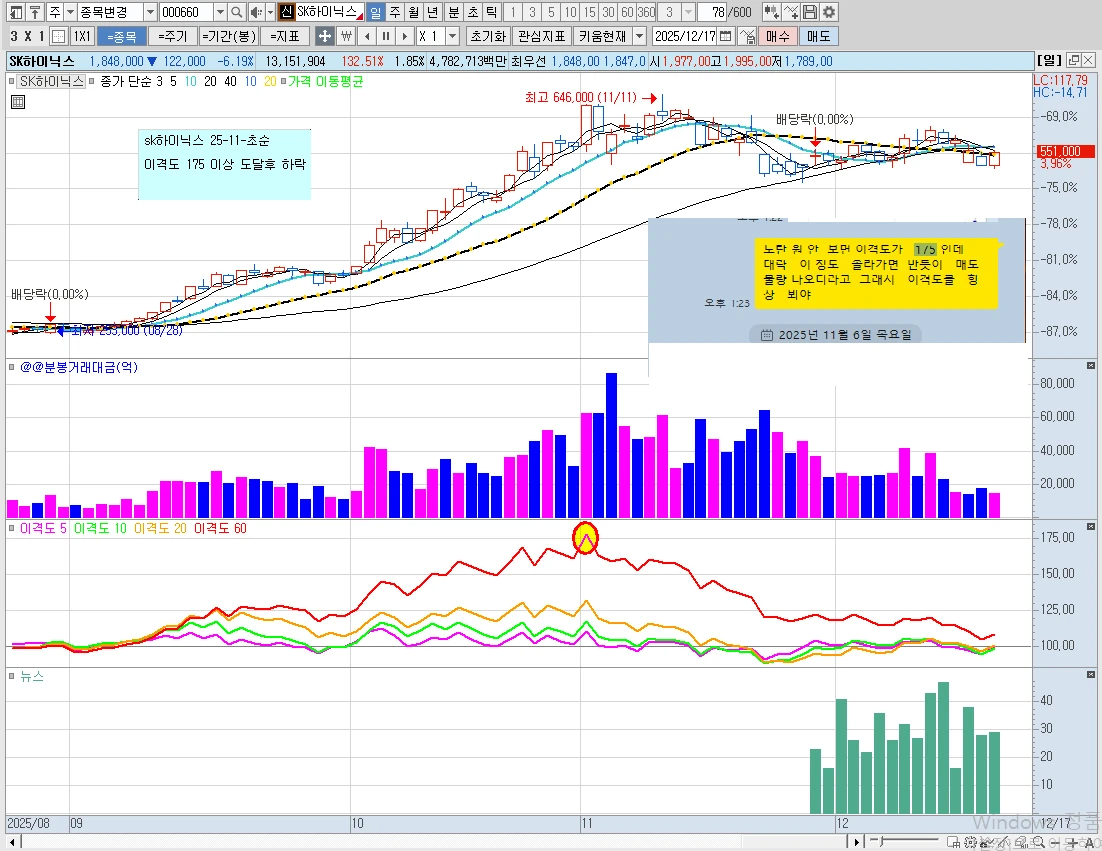Click the data table icon under SK하이닉스 label
Image resolution: width=1102 pixels, height=851 pixels.
point(18,102)
